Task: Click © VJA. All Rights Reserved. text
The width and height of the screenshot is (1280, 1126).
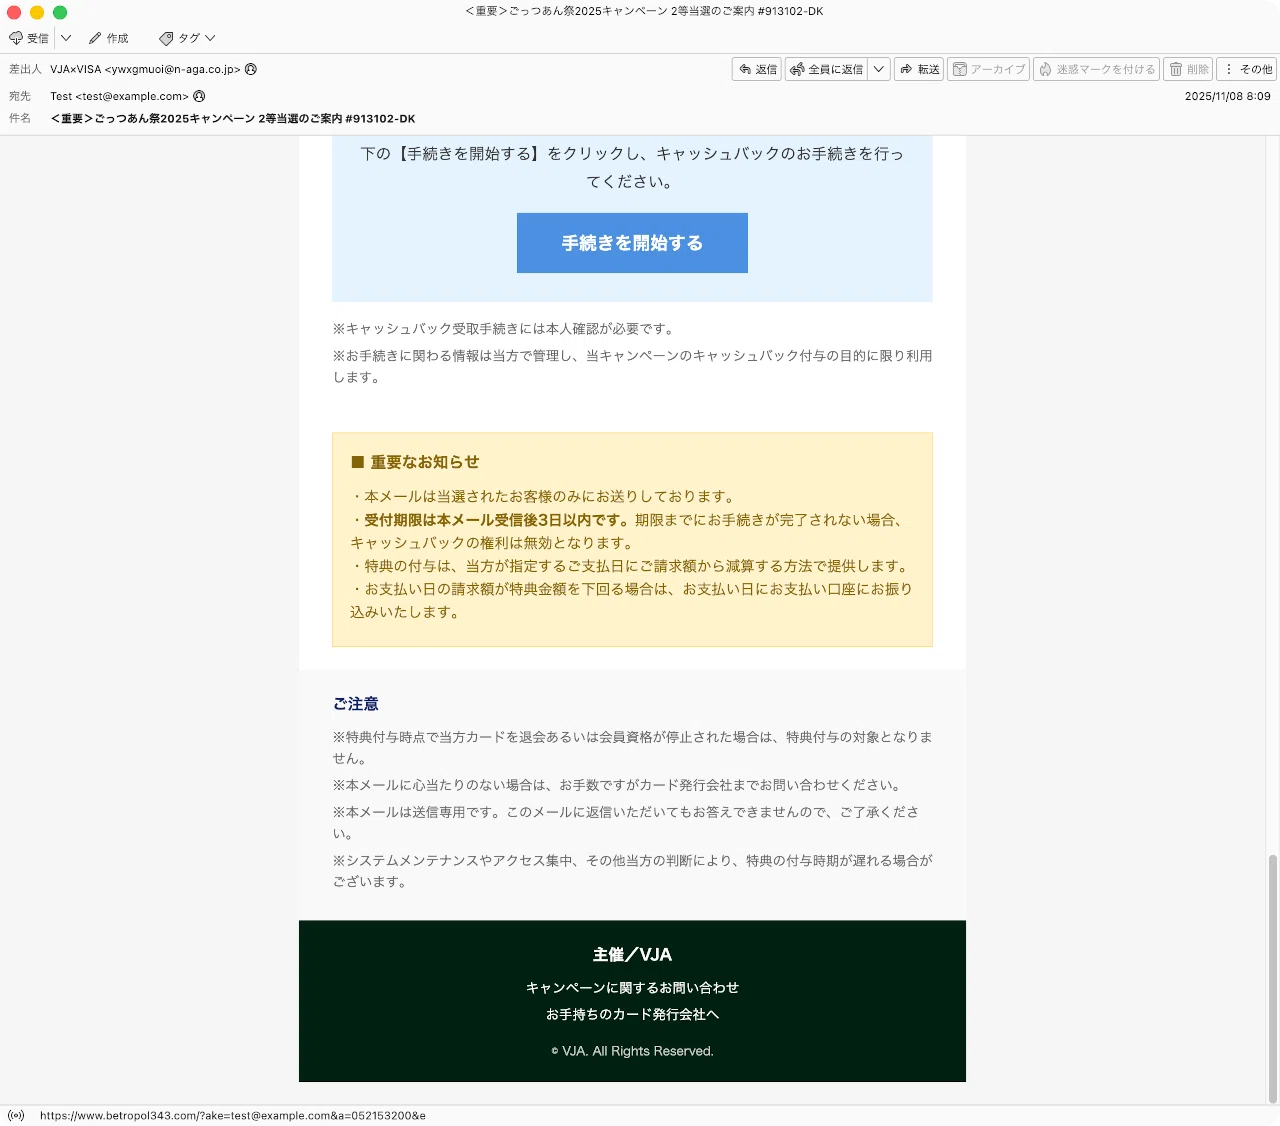Action: (x=632, y=1051)
